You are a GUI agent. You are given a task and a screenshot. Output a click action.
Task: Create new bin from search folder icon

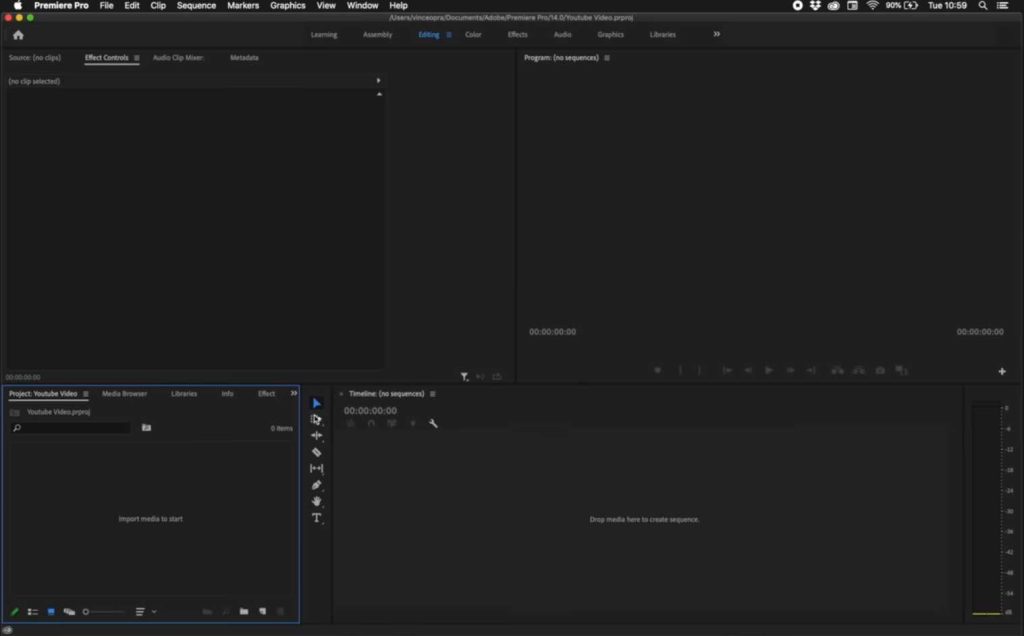[146, 428]
